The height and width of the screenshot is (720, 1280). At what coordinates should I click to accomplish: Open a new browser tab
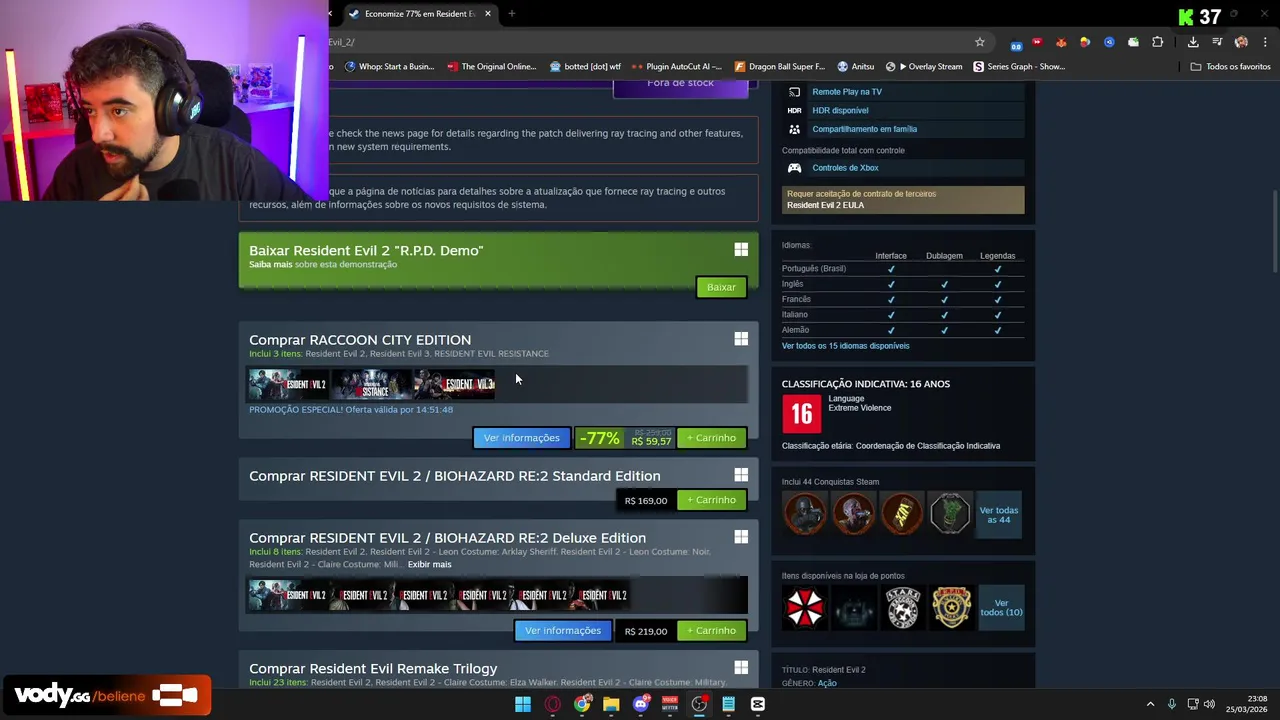point(512,14)
